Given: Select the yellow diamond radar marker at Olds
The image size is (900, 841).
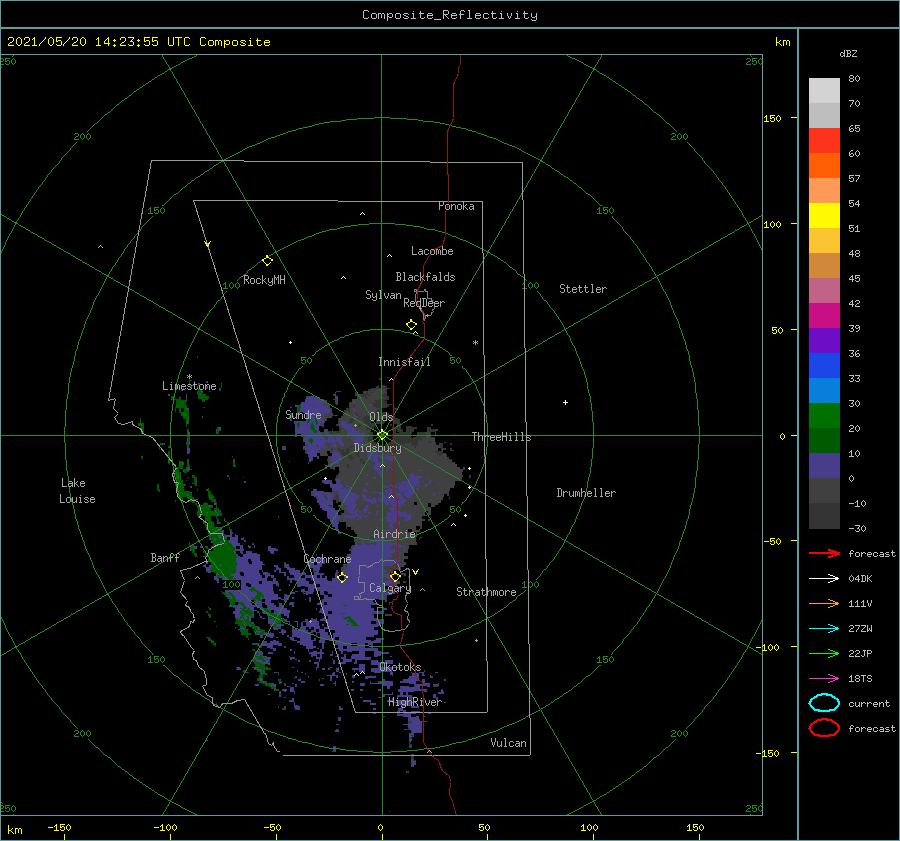Looking at the screenshot, I should (382, 435).
